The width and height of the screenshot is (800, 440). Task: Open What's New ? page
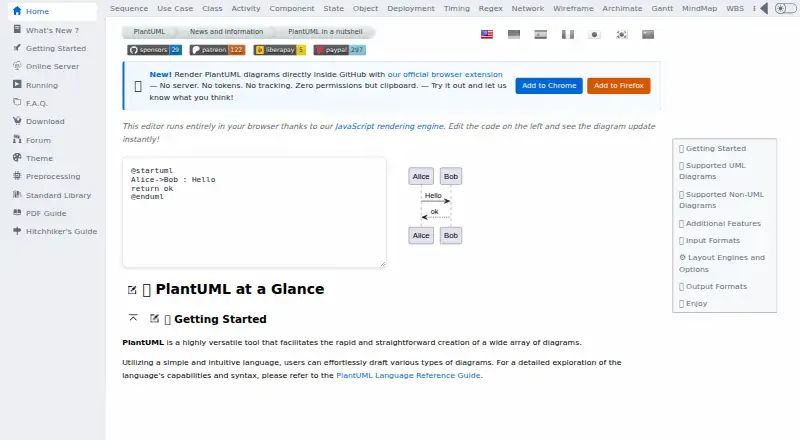52,30
